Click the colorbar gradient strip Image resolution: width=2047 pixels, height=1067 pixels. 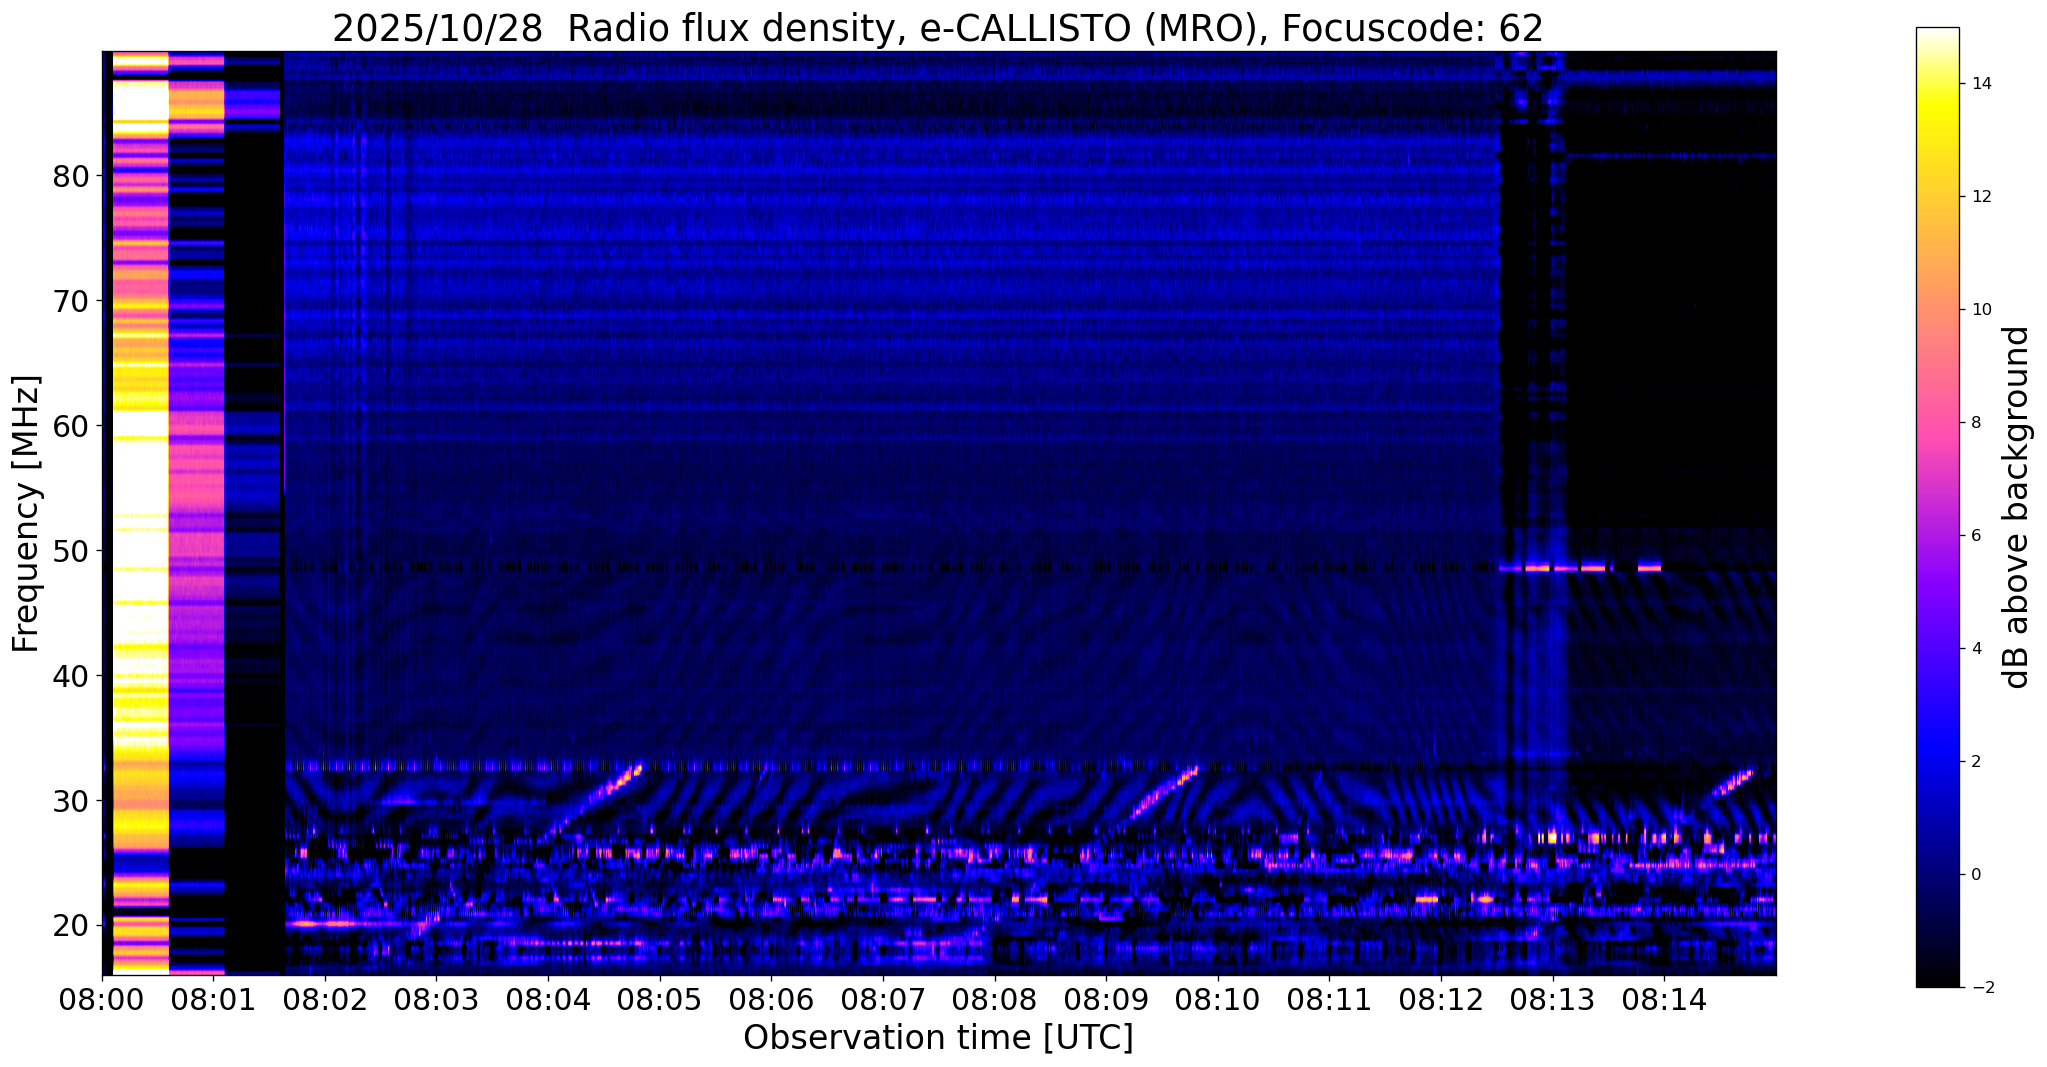(1937, 507)
